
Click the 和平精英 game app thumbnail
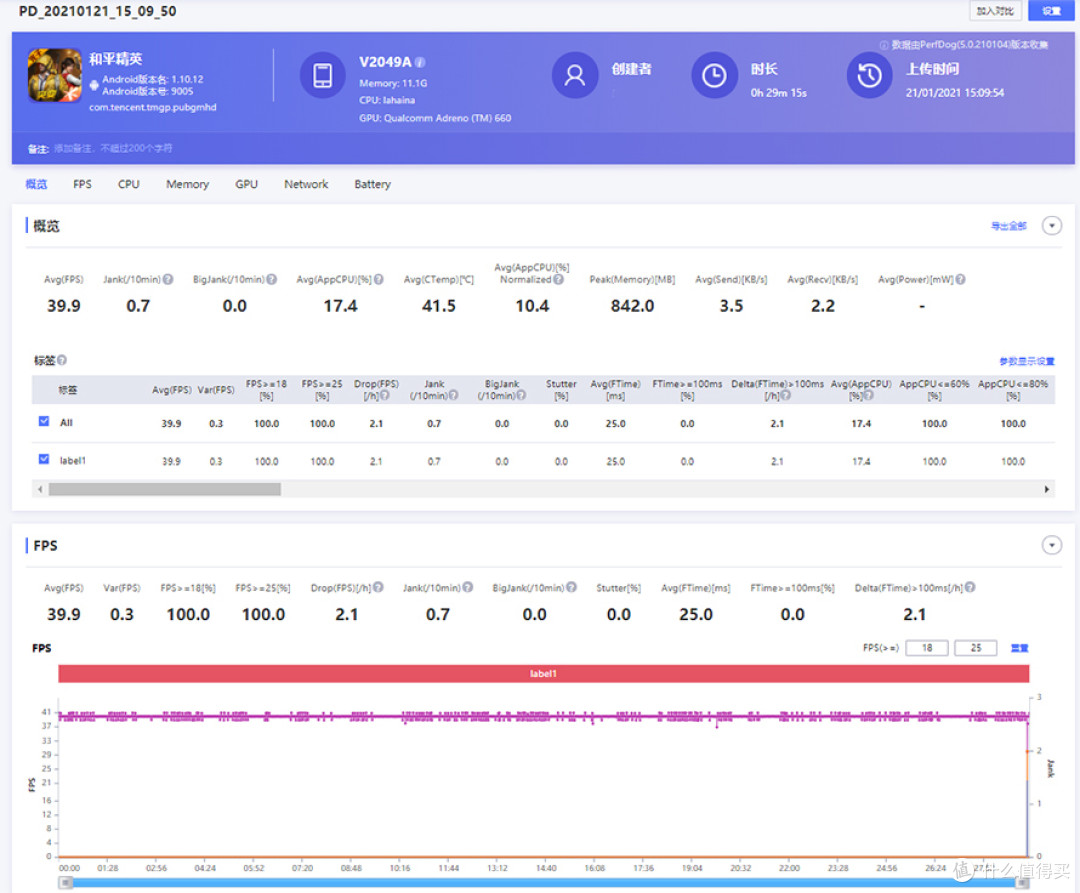tap(54, 75)
